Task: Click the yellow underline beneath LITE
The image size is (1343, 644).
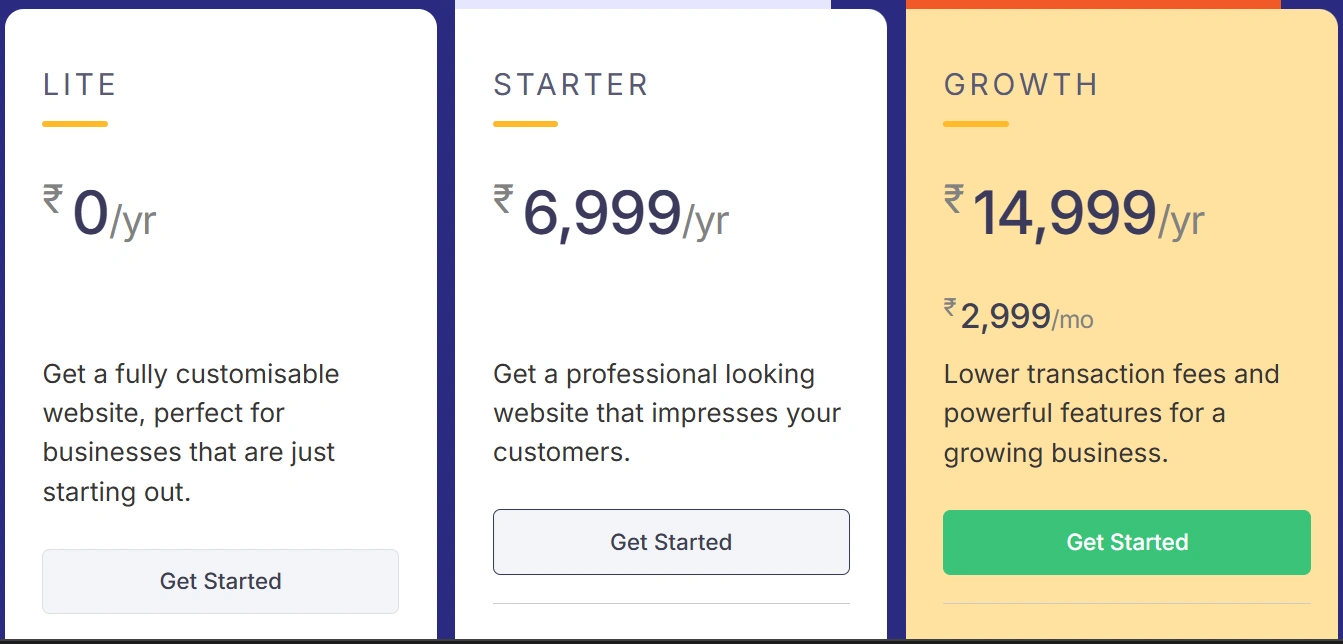Action: pos(75,124)
